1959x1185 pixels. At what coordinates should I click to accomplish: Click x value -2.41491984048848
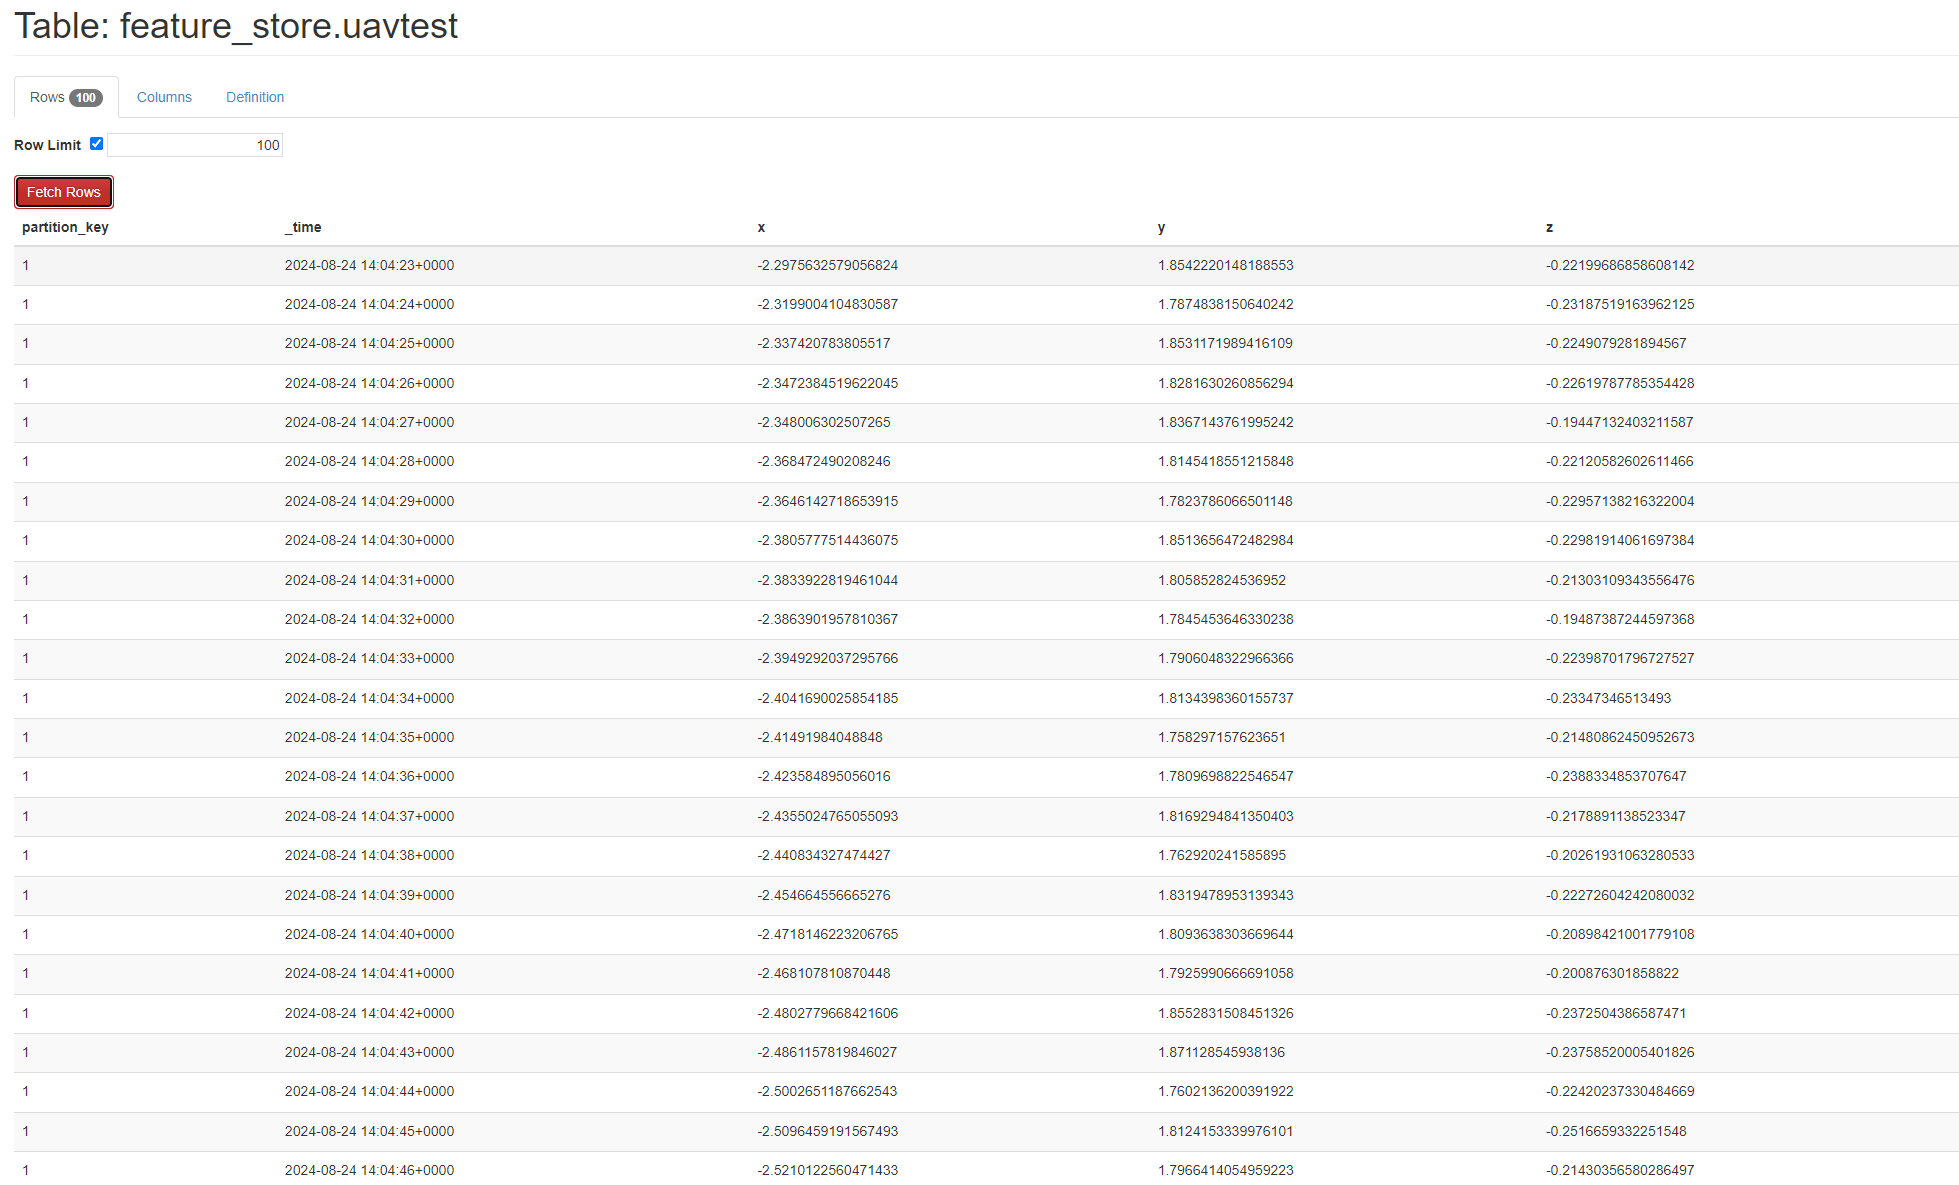pos(819,737)
